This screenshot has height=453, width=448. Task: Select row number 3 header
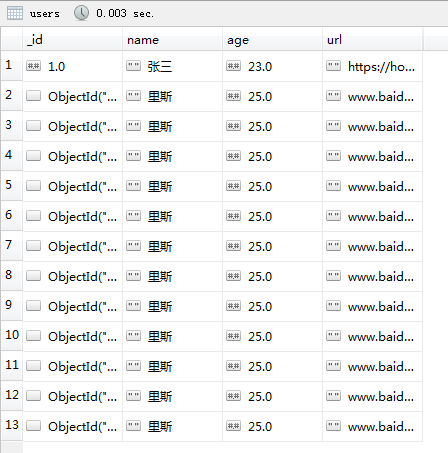[x=11, y=126]
